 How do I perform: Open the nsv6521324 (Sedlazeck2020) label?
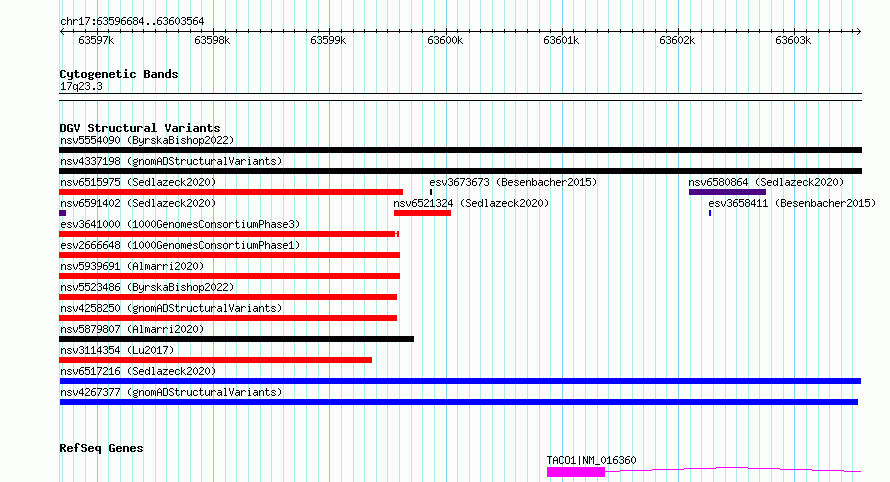471,203
